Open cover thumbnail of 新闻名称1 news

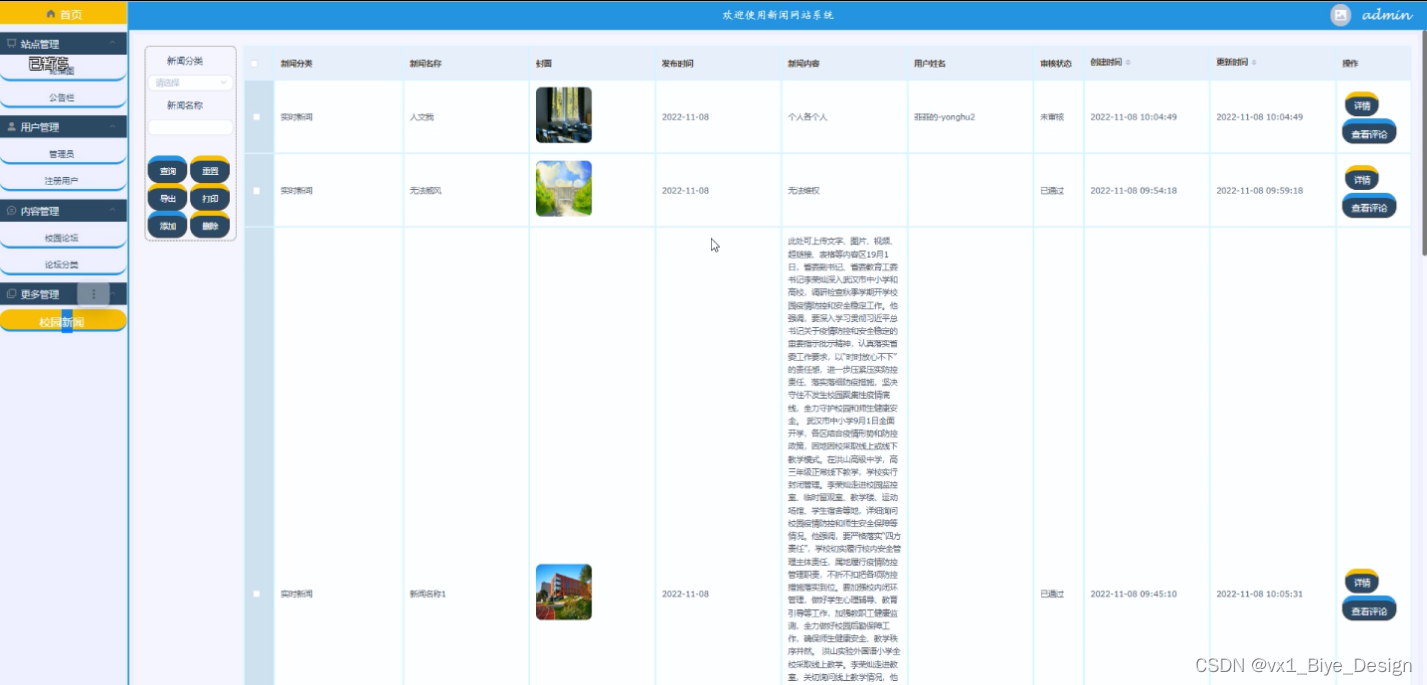pos(564,592)
